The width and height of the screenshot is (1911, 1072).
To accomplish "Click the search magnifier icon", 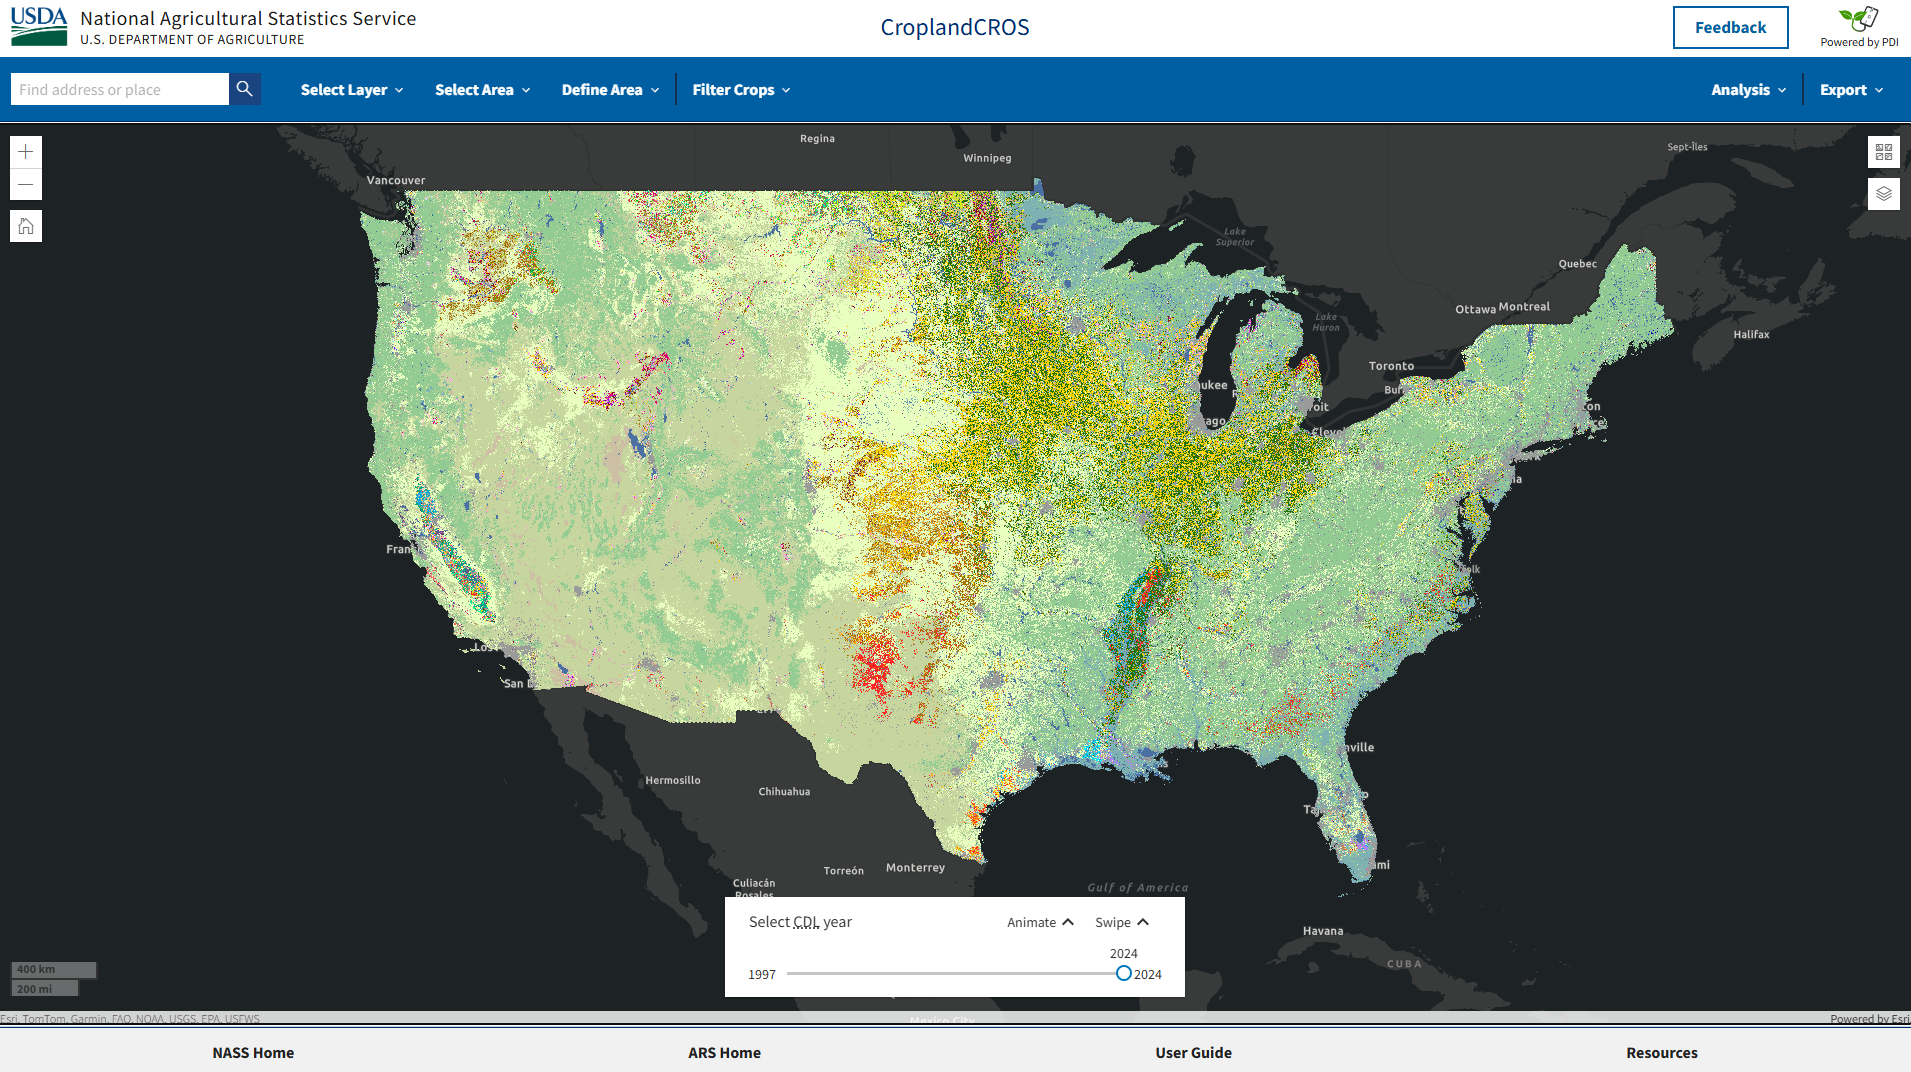I will [x=244, y=89].
